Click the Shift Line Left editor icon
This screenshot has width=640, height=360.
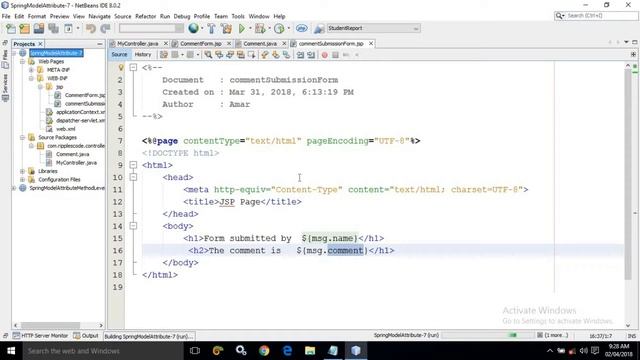(x=300, y=55)
